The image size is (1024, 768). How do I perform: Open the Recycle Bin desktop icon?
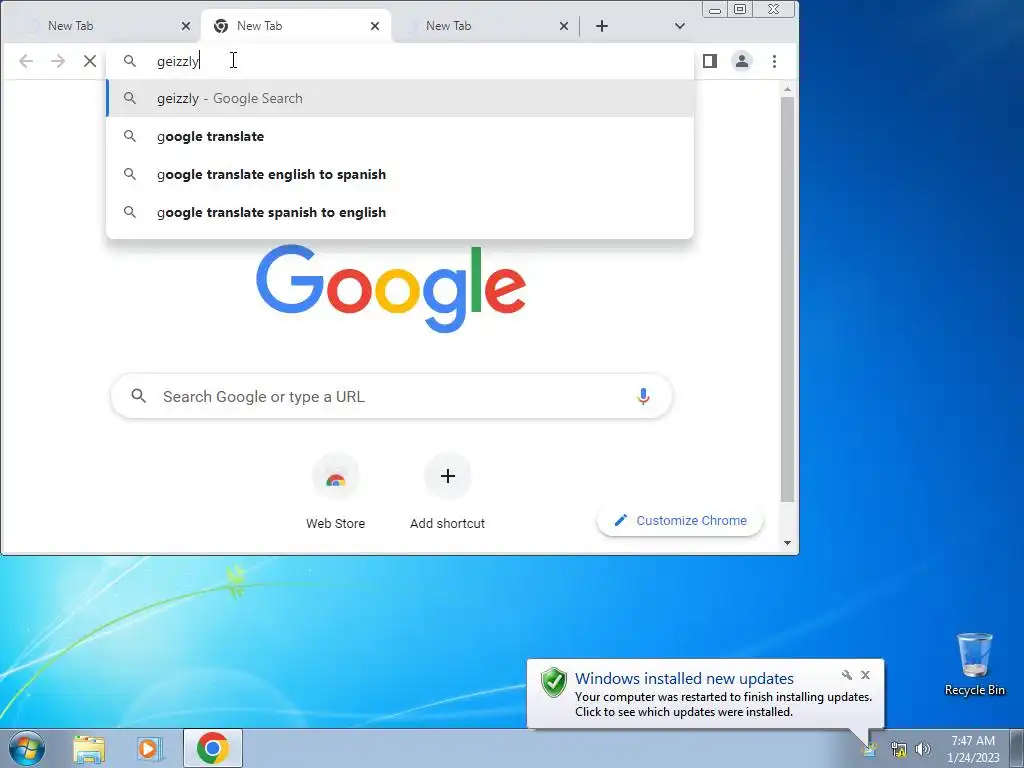(x=974, y=664)
